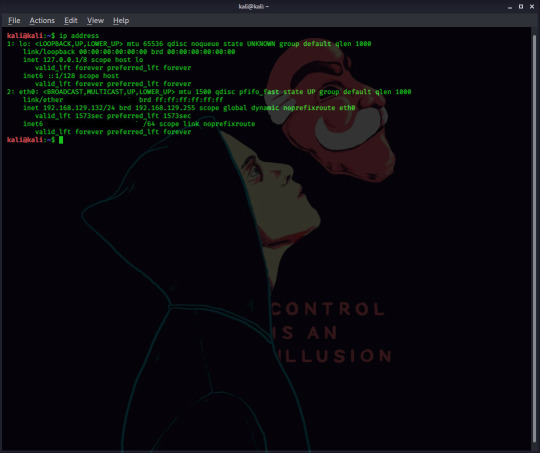Click the green cursor at the prompt
Screen dimensions: 540x453
(x=61, y=140)
